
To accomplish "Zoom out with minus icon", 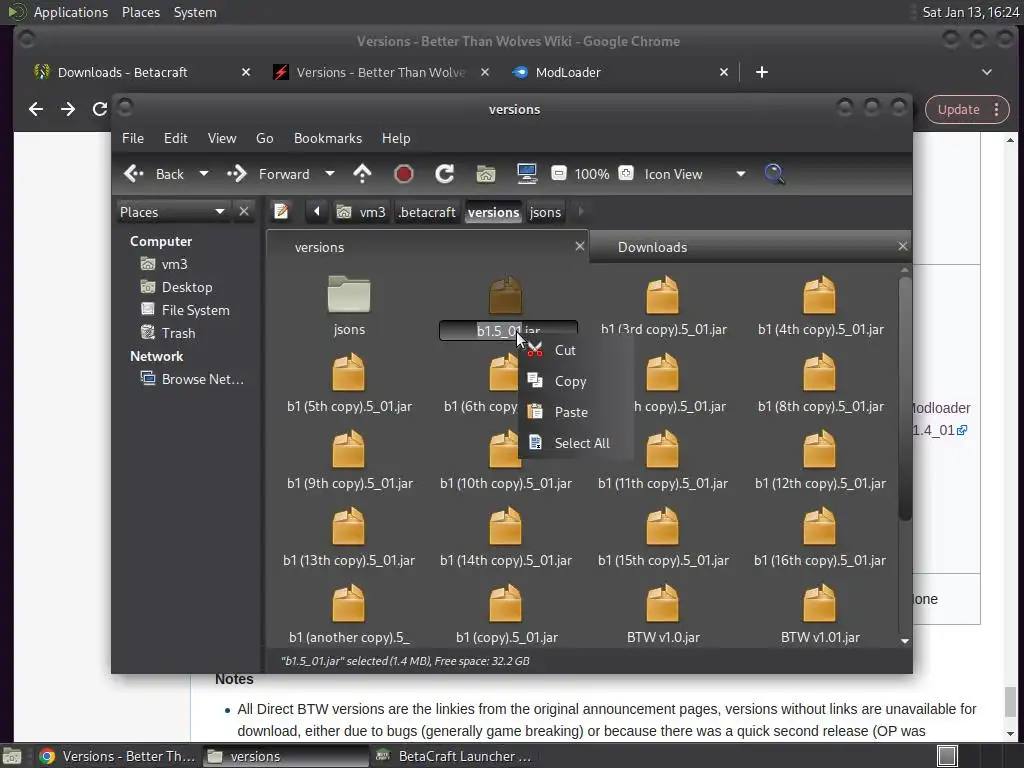I will point(558,173).
